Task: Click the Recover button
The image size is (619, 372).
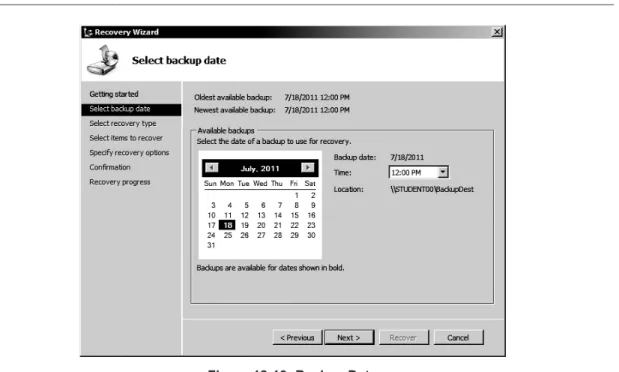Action: pyautogui.click(x=403, y=338)
